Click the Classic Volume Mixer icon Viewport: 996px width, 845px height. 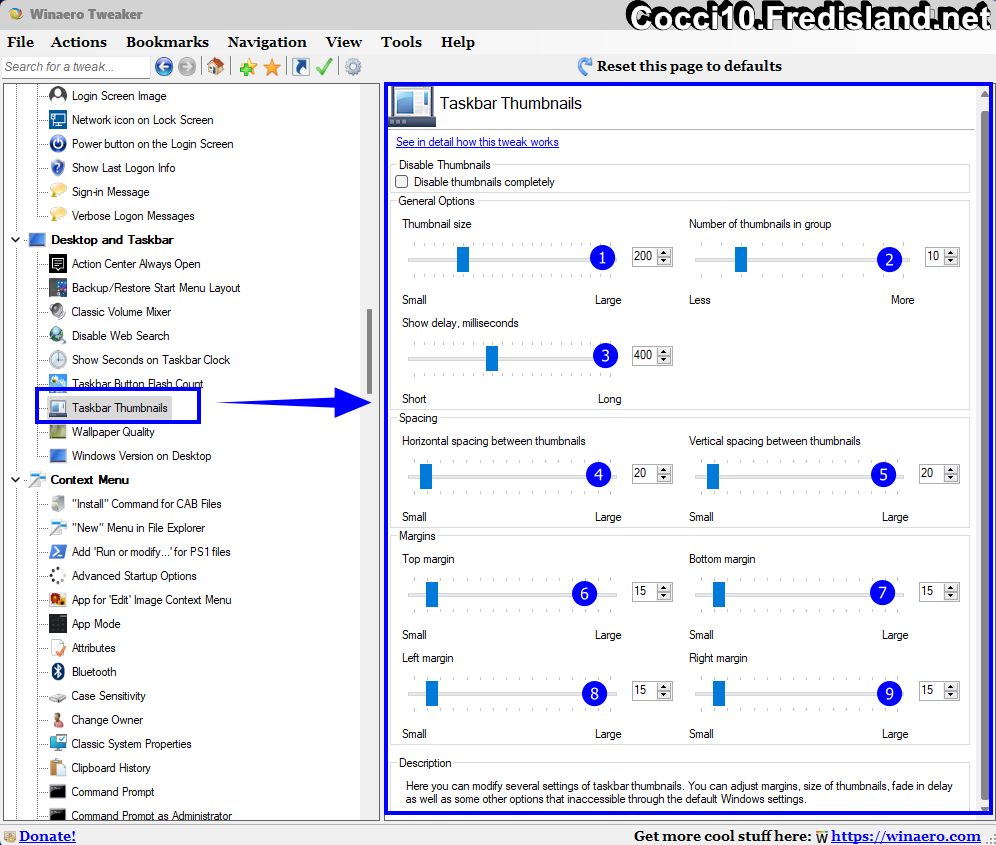click(x=58, y=311)
